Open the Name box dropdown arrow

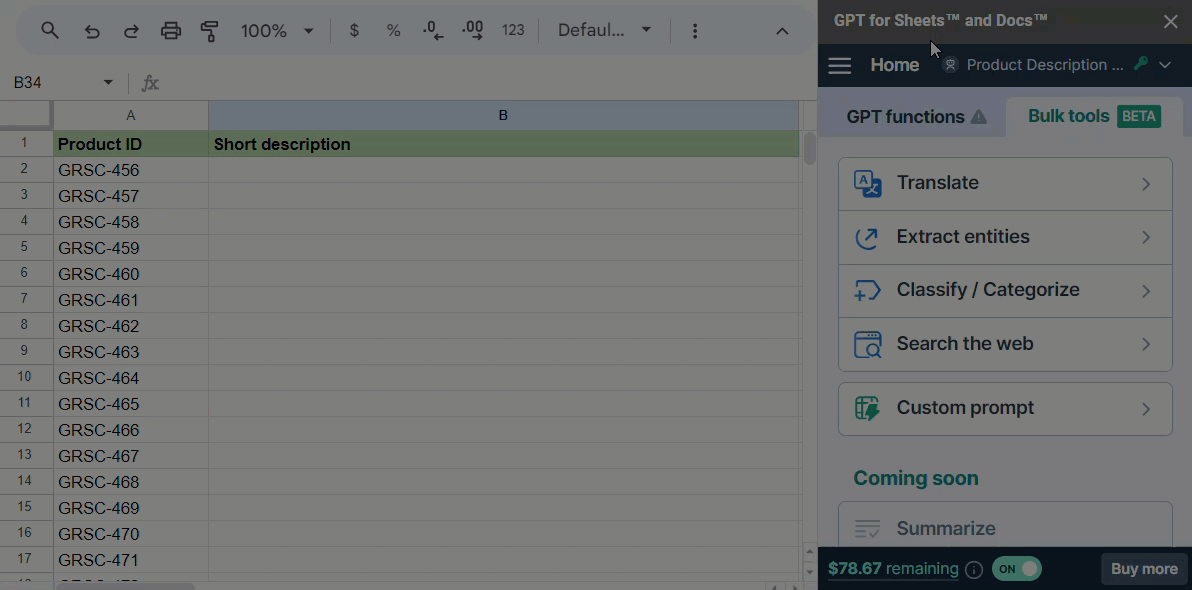tap(108, 82)
